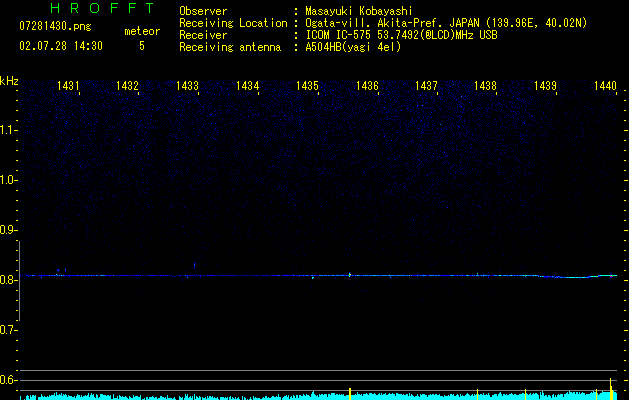Click the 1436 time marker
The width and height of the screenshot is (629, 400).
pos(367,85)
